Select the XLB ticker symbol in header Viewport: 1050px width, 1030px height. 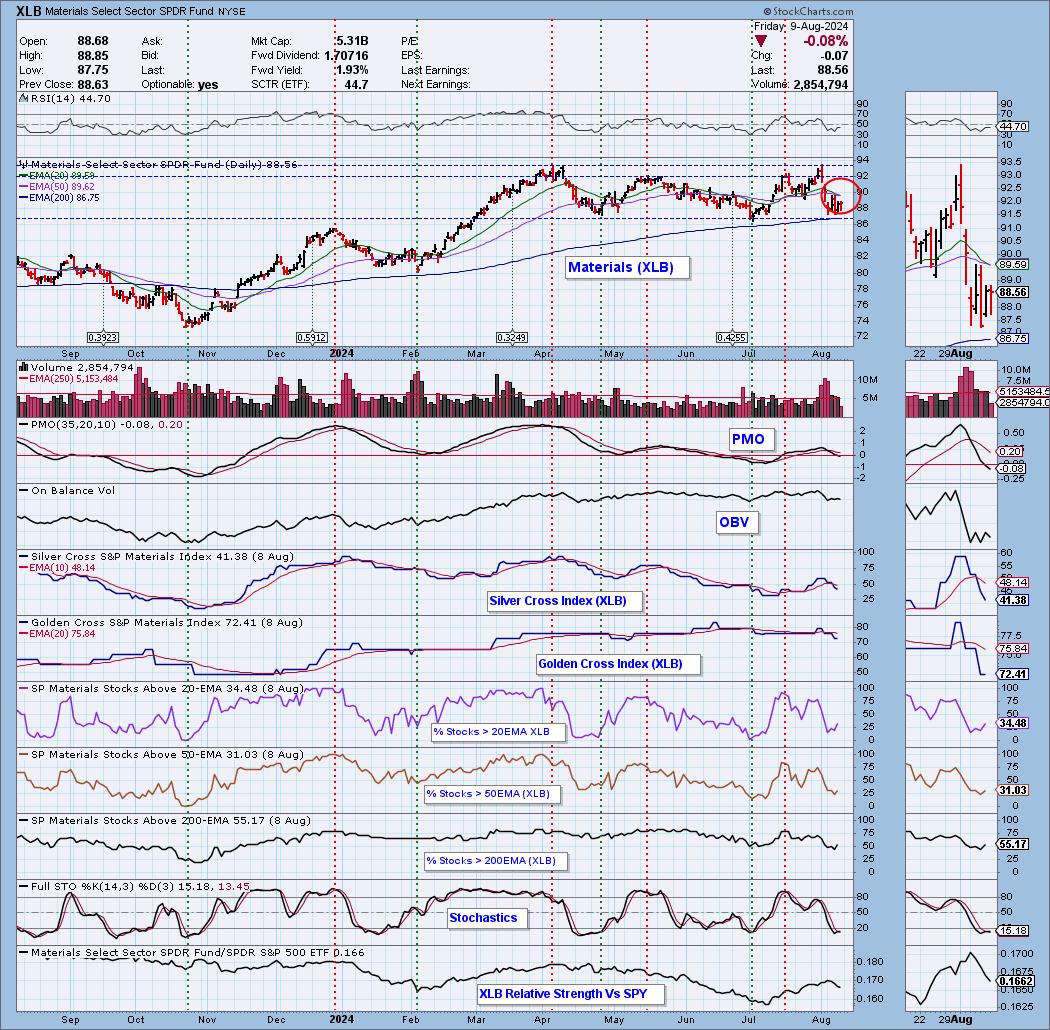click(27, 11)
